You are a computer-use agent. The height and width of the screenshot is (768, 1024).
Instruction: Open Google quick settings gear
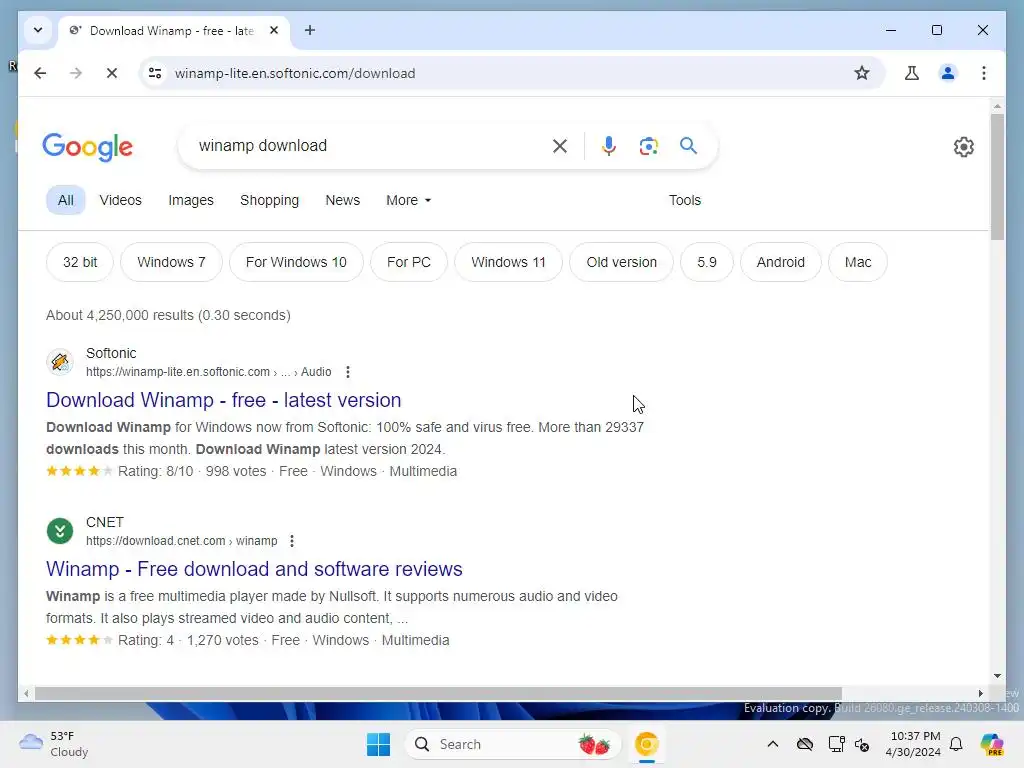point(963,147)
